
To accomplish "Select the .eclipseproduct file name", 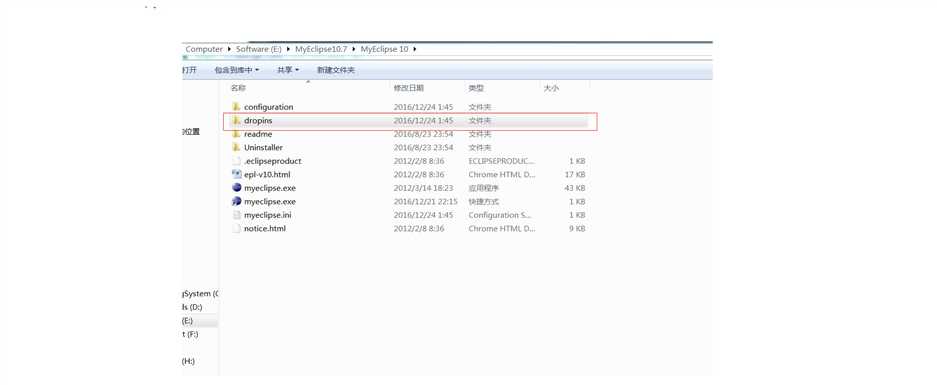I will click(272, 161).
